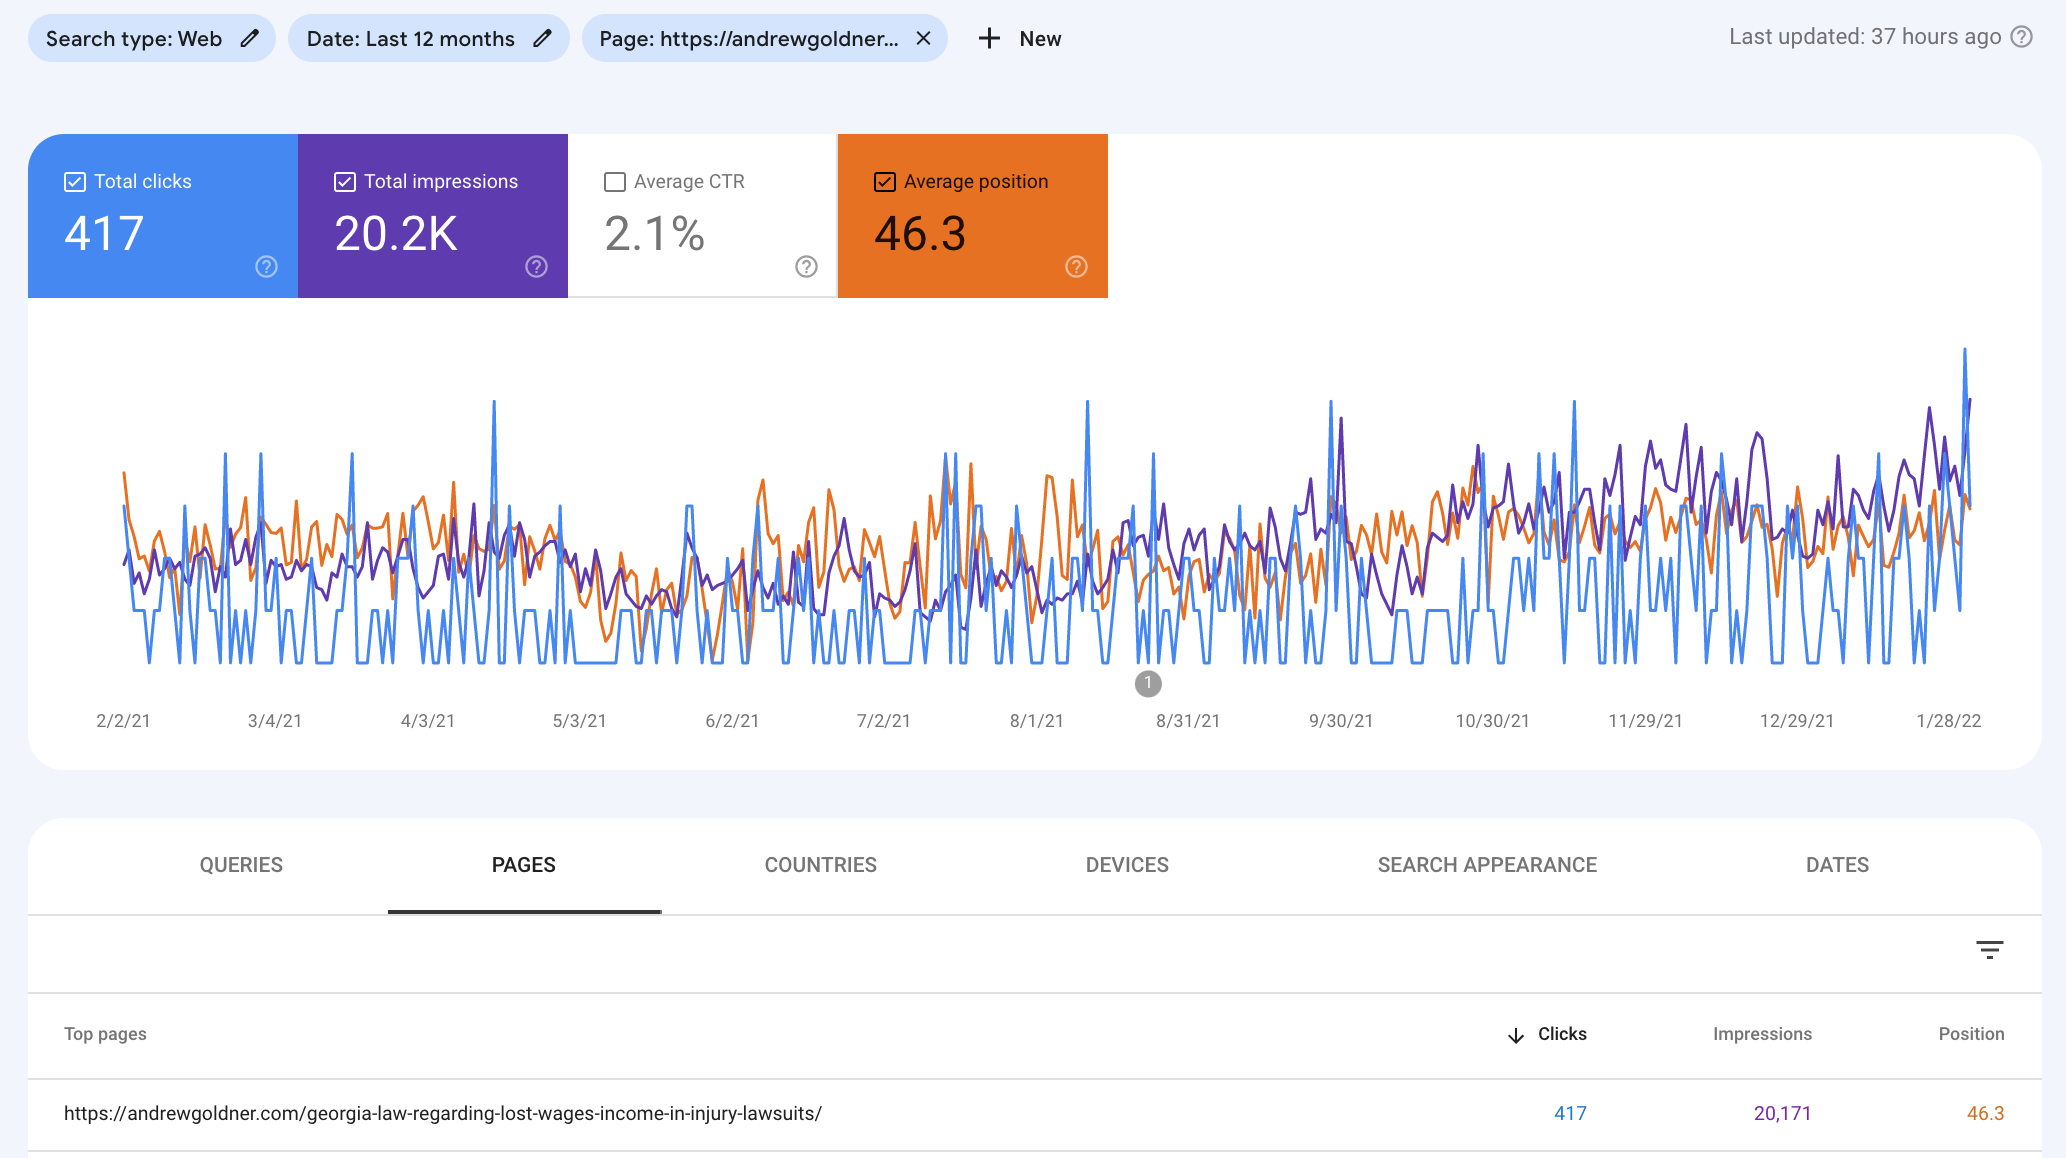This screenshot has width=2066, height=1158.
Task: Uncheck the Average position checkbox
Action: (885, 182)
